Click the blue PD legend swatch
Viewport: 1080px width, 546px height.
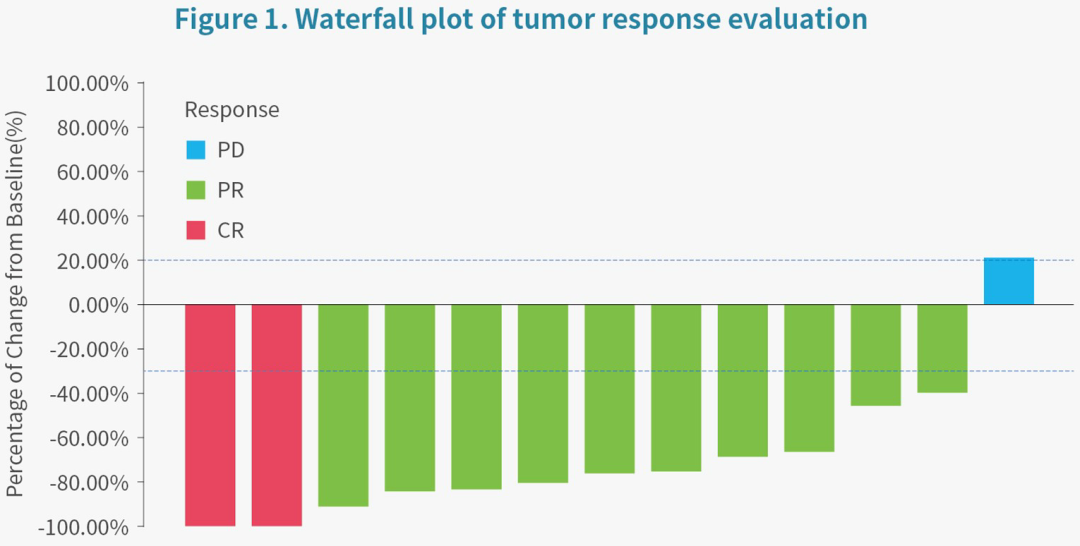[x=196, y=150]
